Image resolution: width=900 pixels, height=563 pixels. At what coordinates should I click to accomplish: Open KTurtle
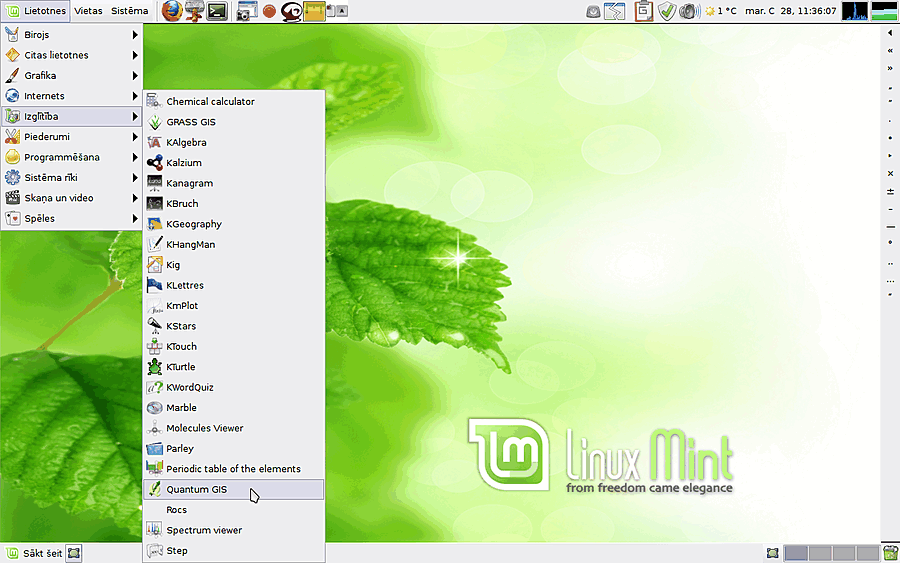coord(234,367)
